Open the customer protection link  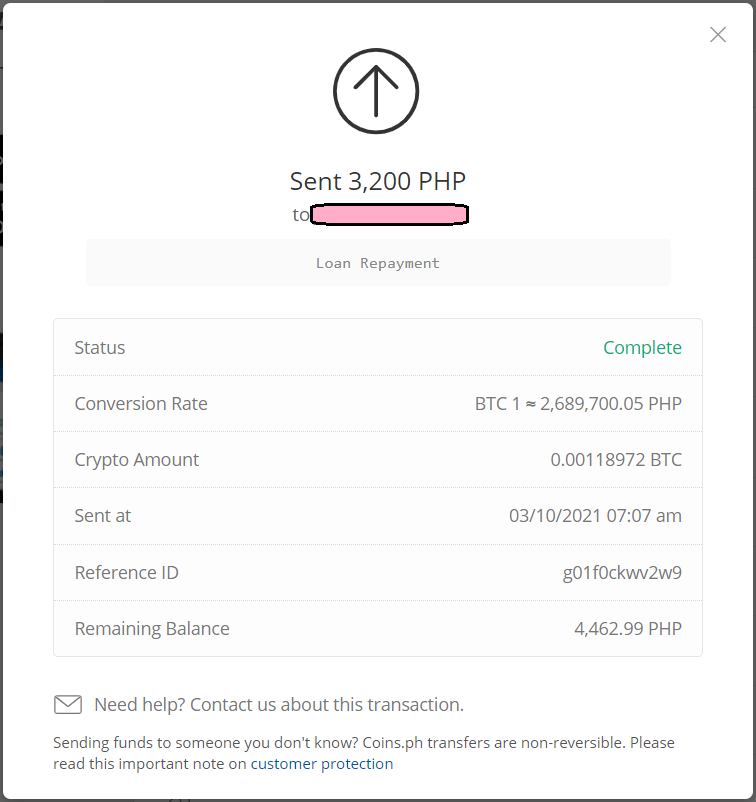(322, 764)
